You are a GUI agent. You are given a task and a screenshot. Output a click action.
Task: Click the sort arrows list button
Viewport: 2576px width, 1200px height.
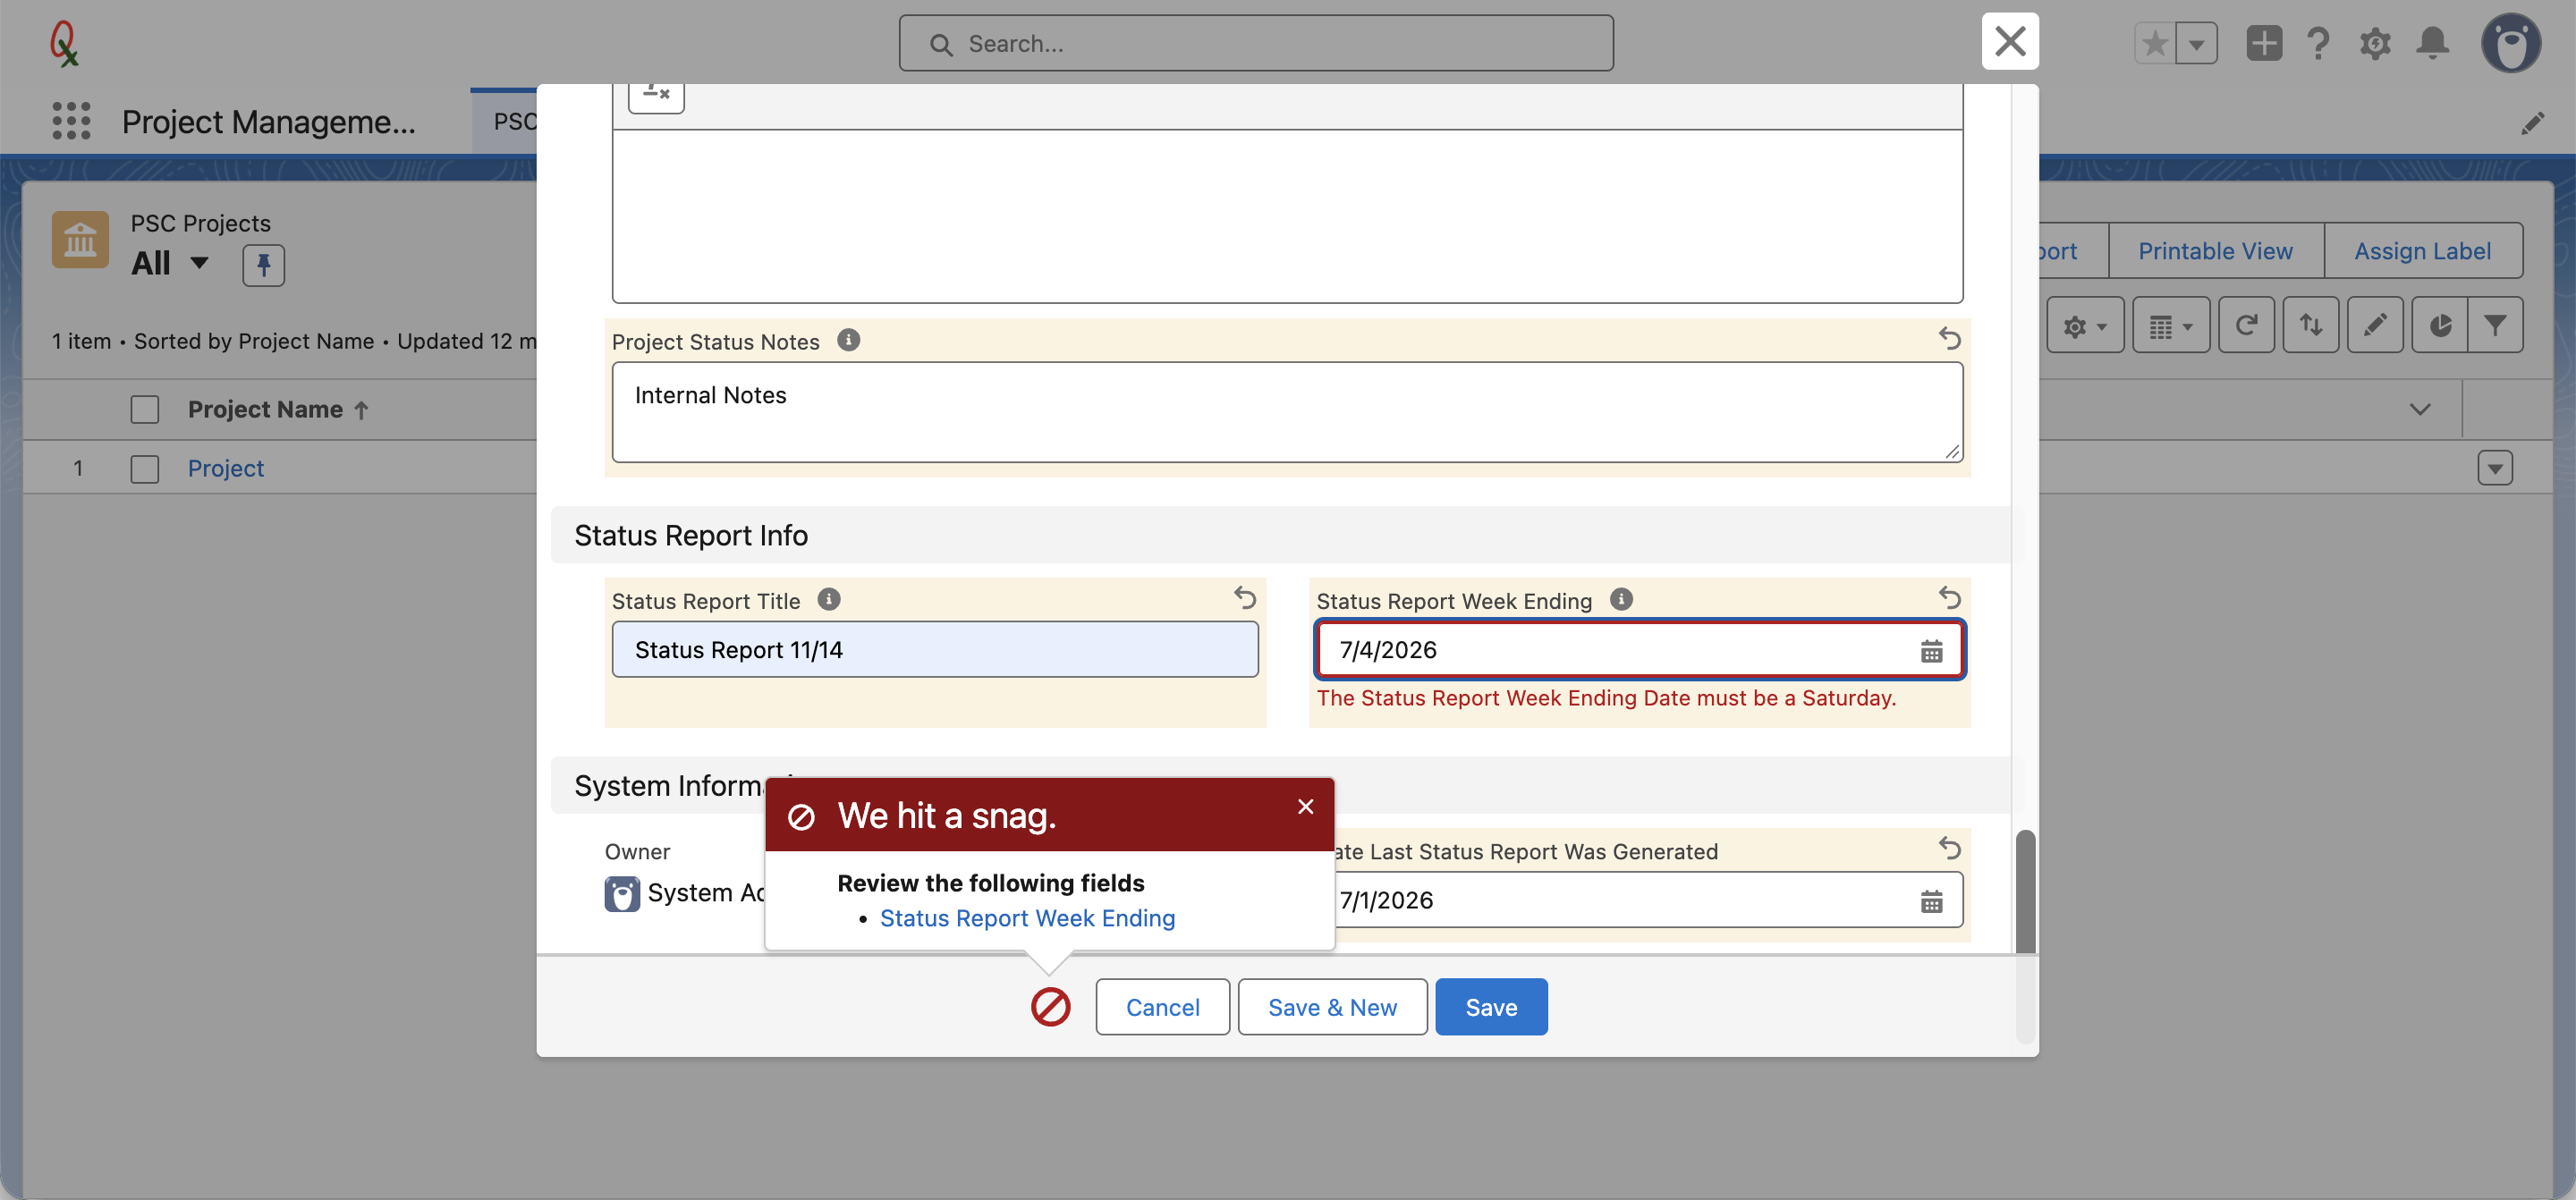(2311, 325)
